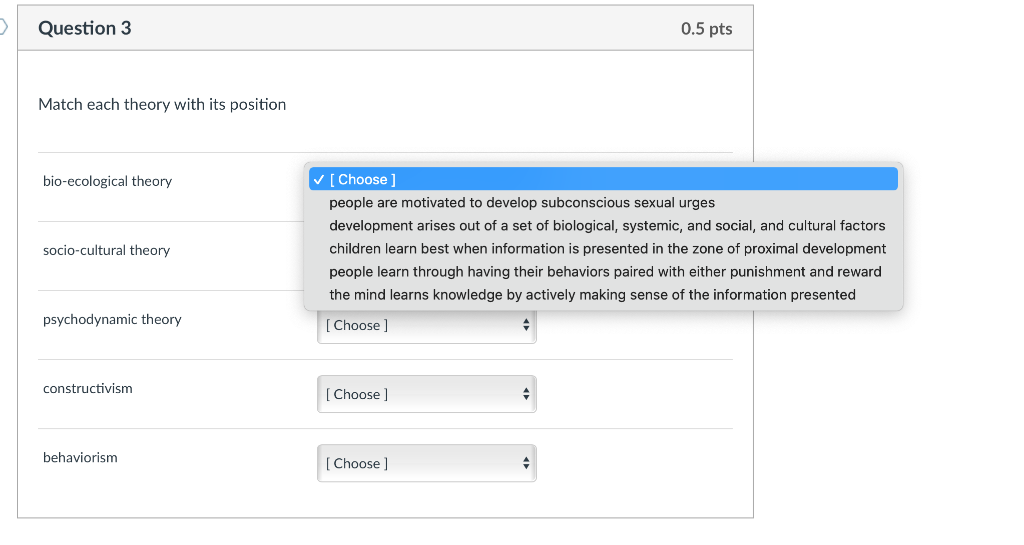Open the psychodynamic theory dropdown
Image resolution: width=1024 pixels, height=545 pixels.
(426, 326)
